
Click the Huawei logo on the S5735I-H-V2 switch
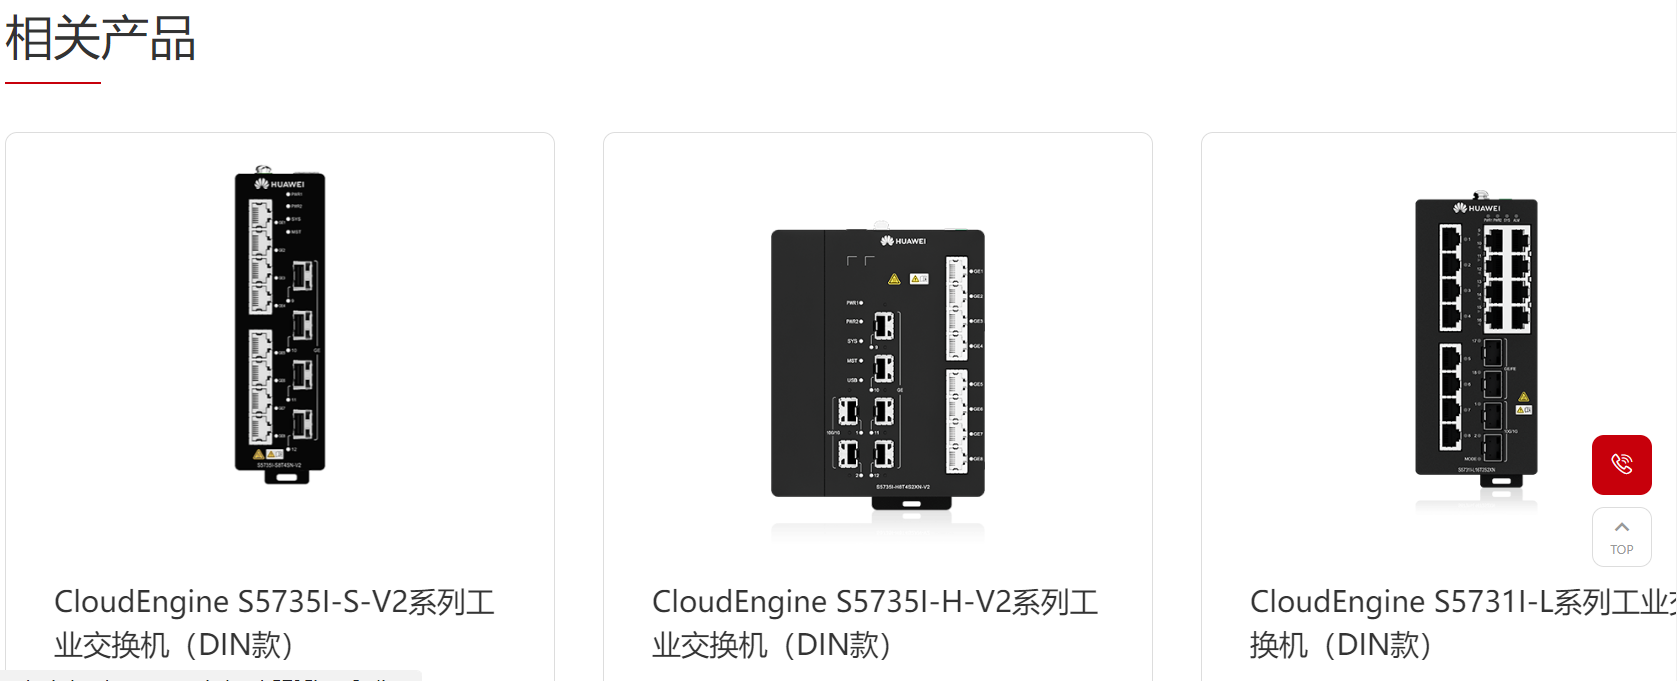click(903, 241)
